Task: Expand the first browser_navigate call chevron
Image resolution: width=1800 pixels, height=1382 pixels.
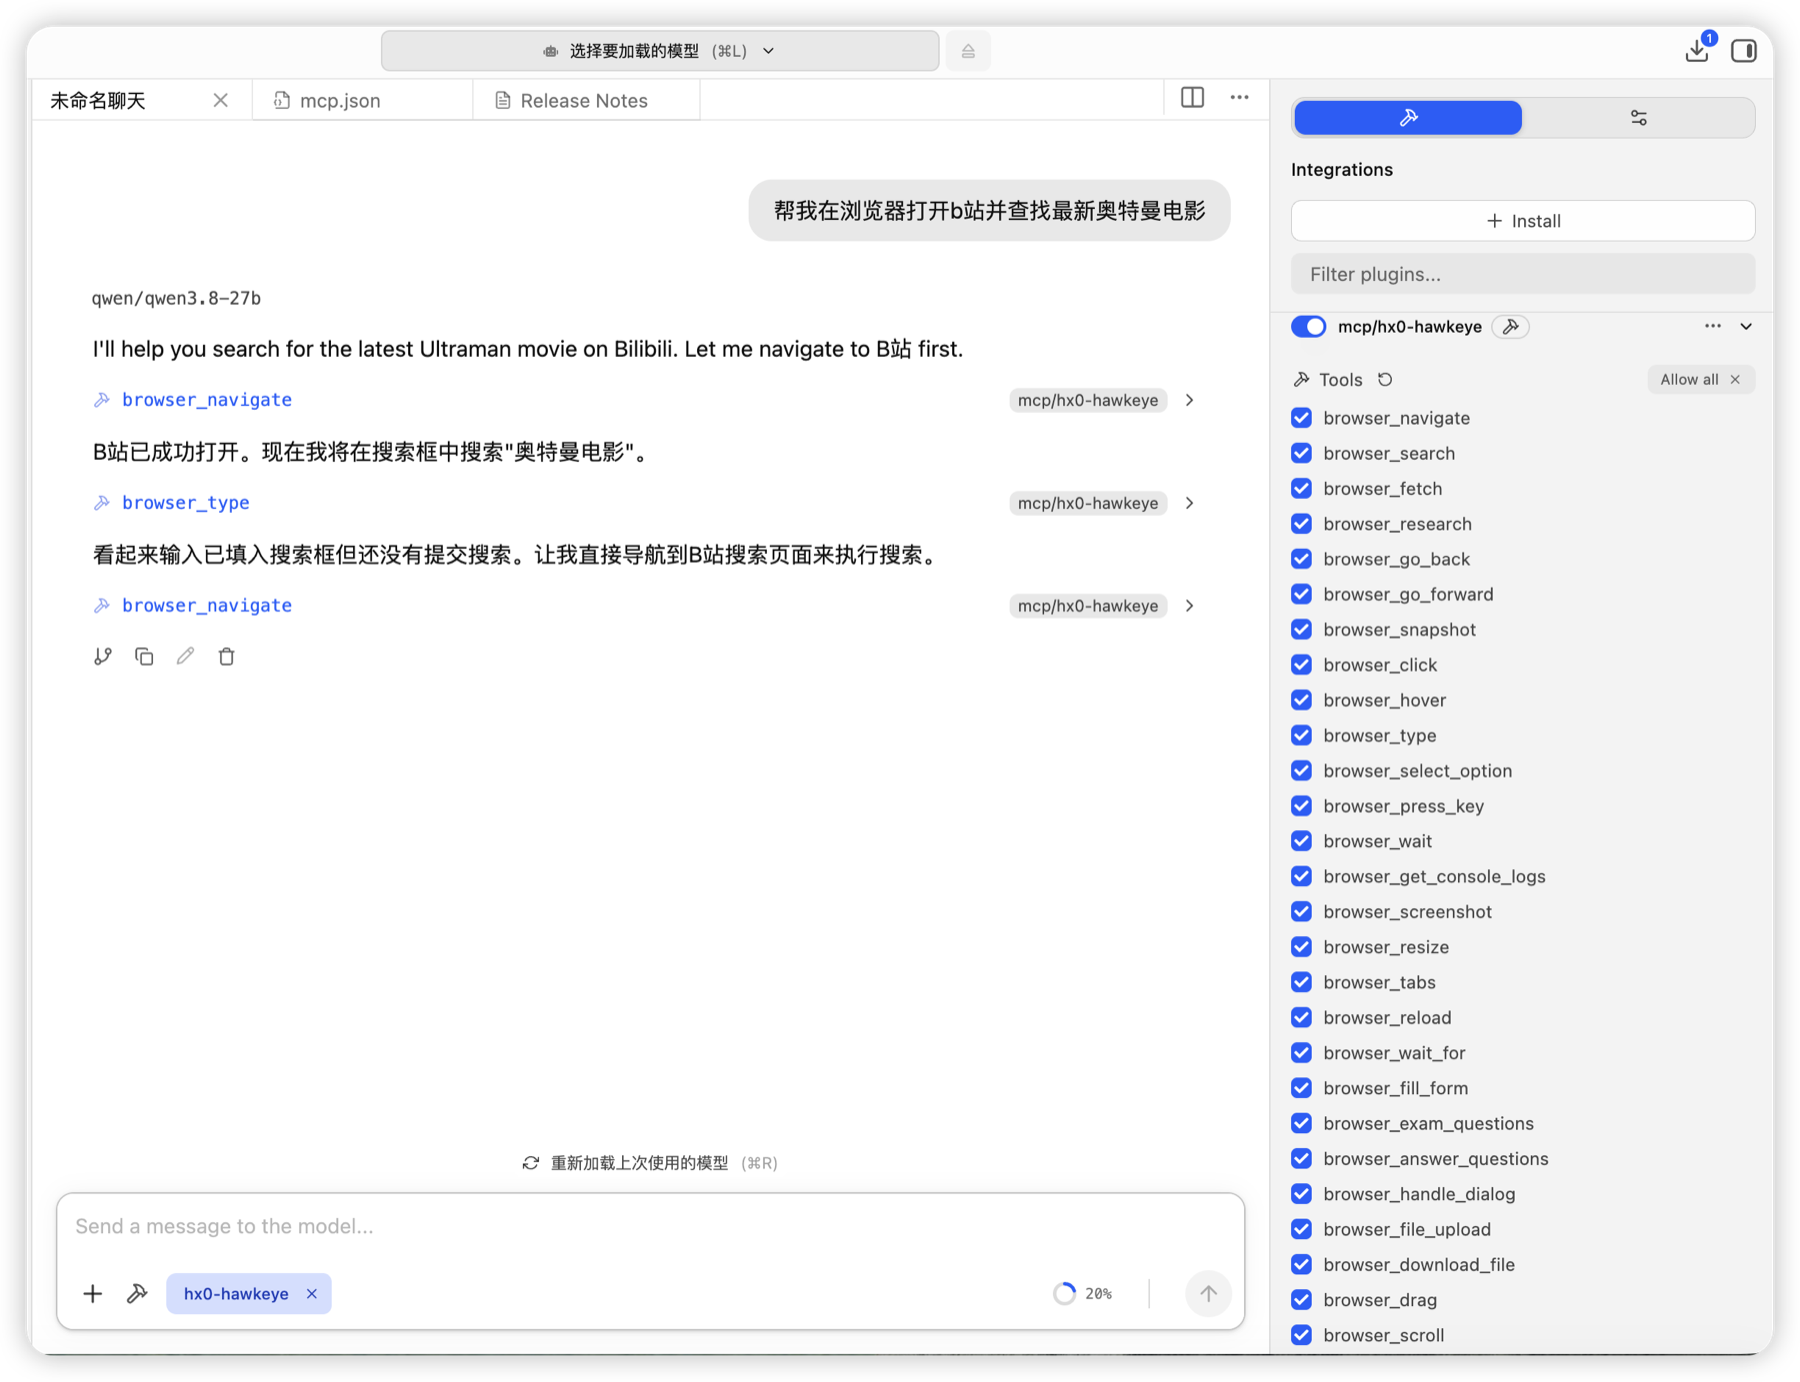Action: tap(1190, 400)
